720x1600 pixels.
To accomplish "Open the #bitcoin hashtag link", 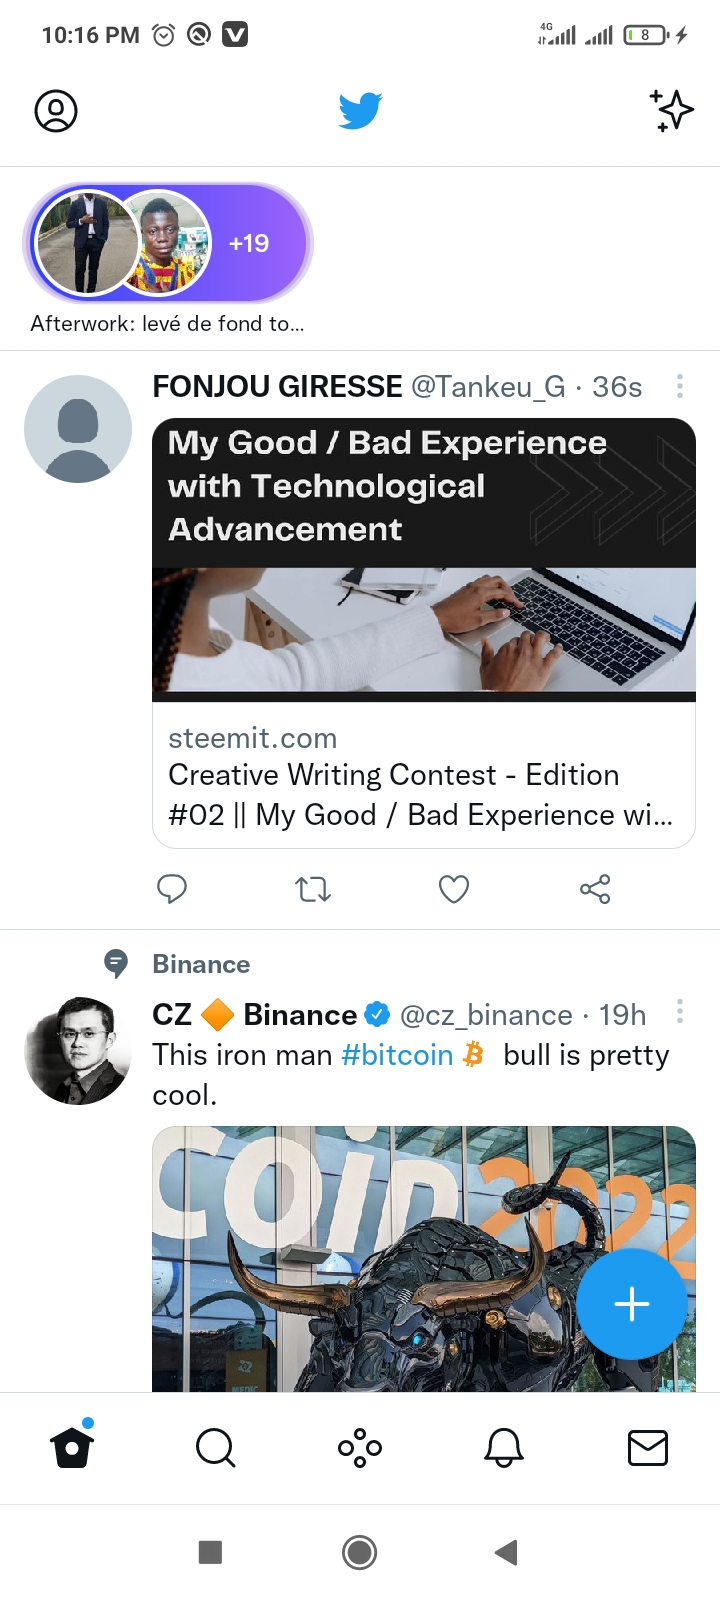I will pos(397,1055).
